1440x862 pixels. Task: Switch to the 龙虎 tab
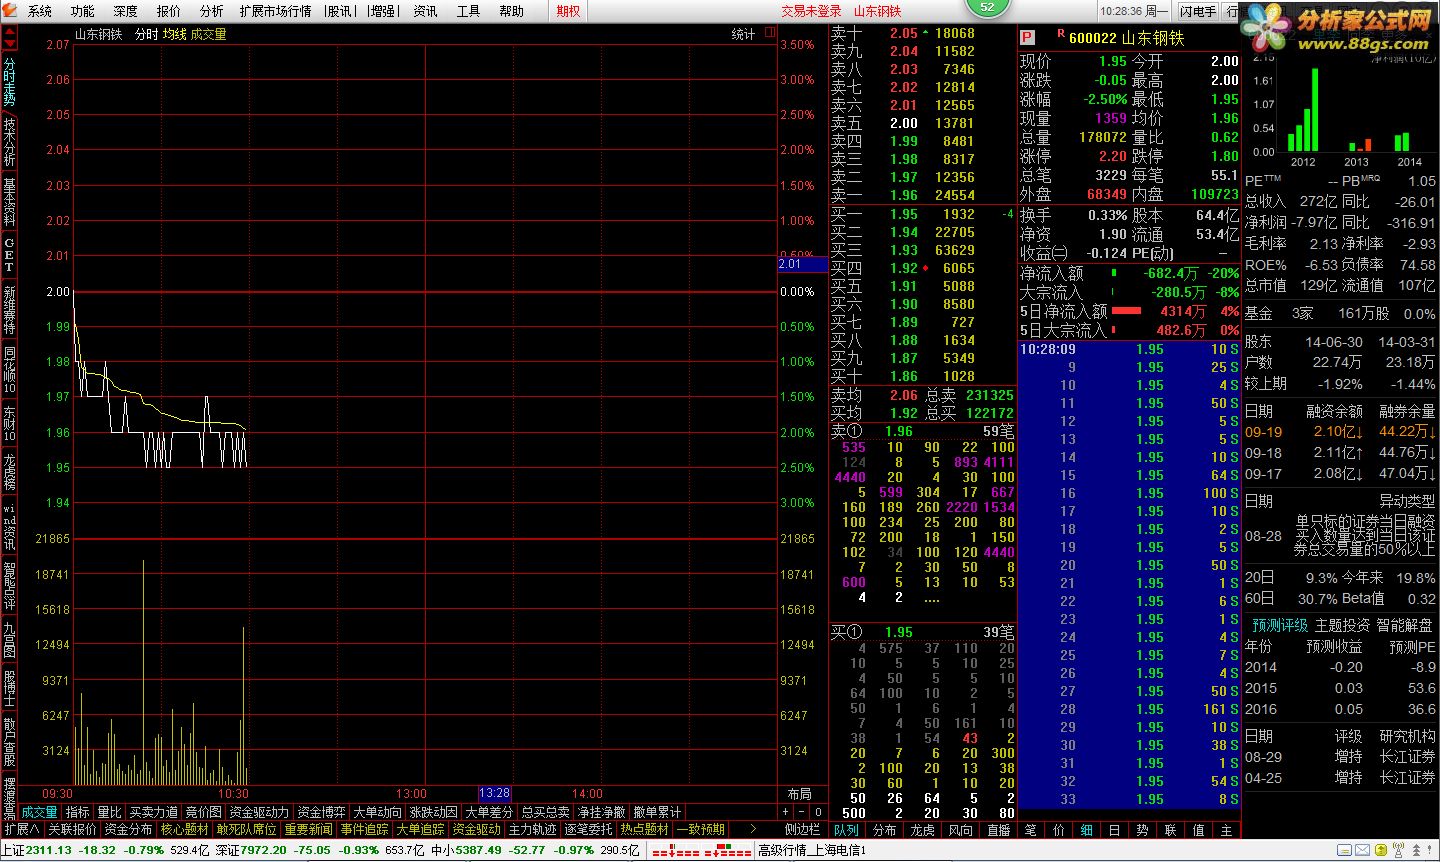(922, 830)
